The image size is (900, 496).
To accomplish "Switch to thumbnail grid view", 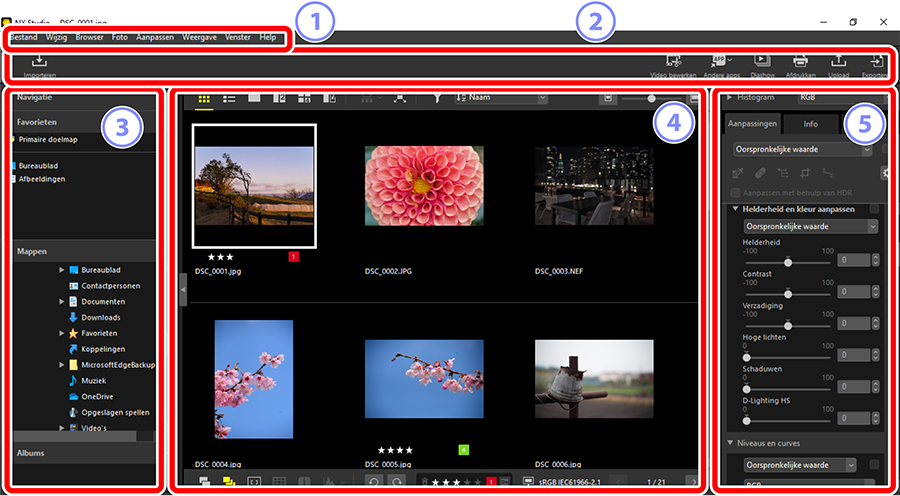I will coord(204,99).
